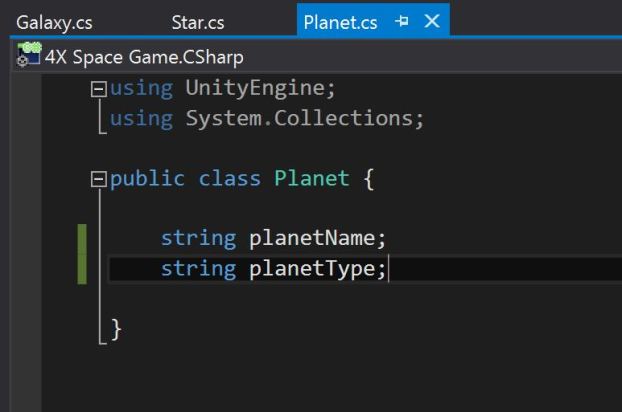The image size is (622, 412).
Task: Click the green change marker beside planetName
Action: [82, 239]
